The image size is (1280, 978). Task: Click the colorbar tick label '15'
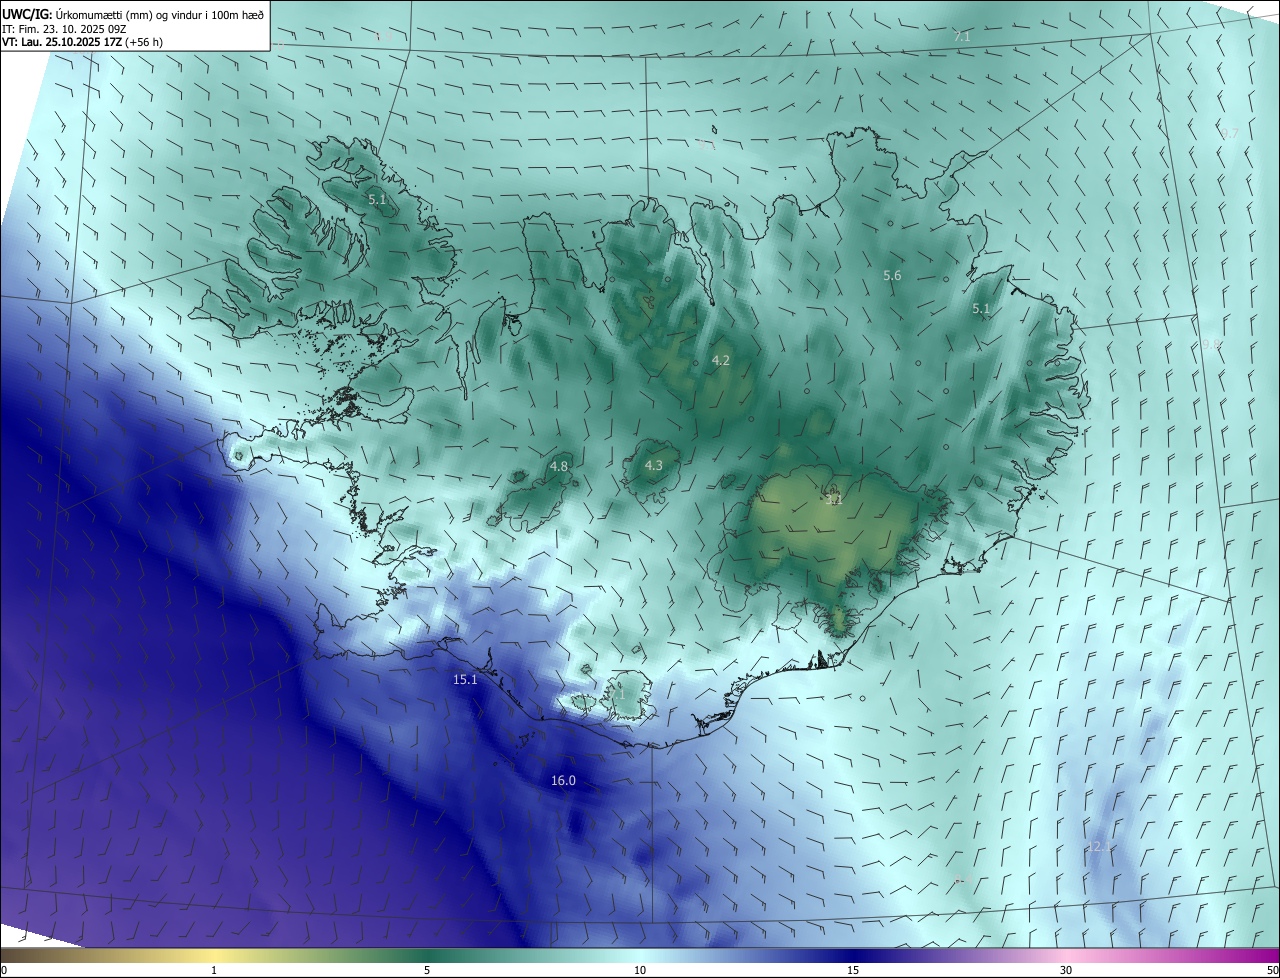tap(853, 970)
